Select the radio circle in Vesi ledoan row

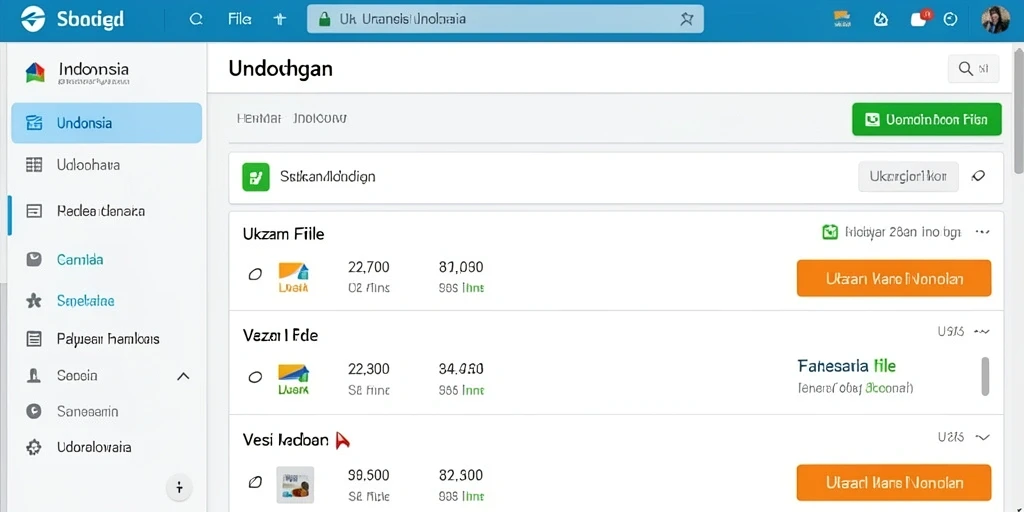tap(255, 482)
